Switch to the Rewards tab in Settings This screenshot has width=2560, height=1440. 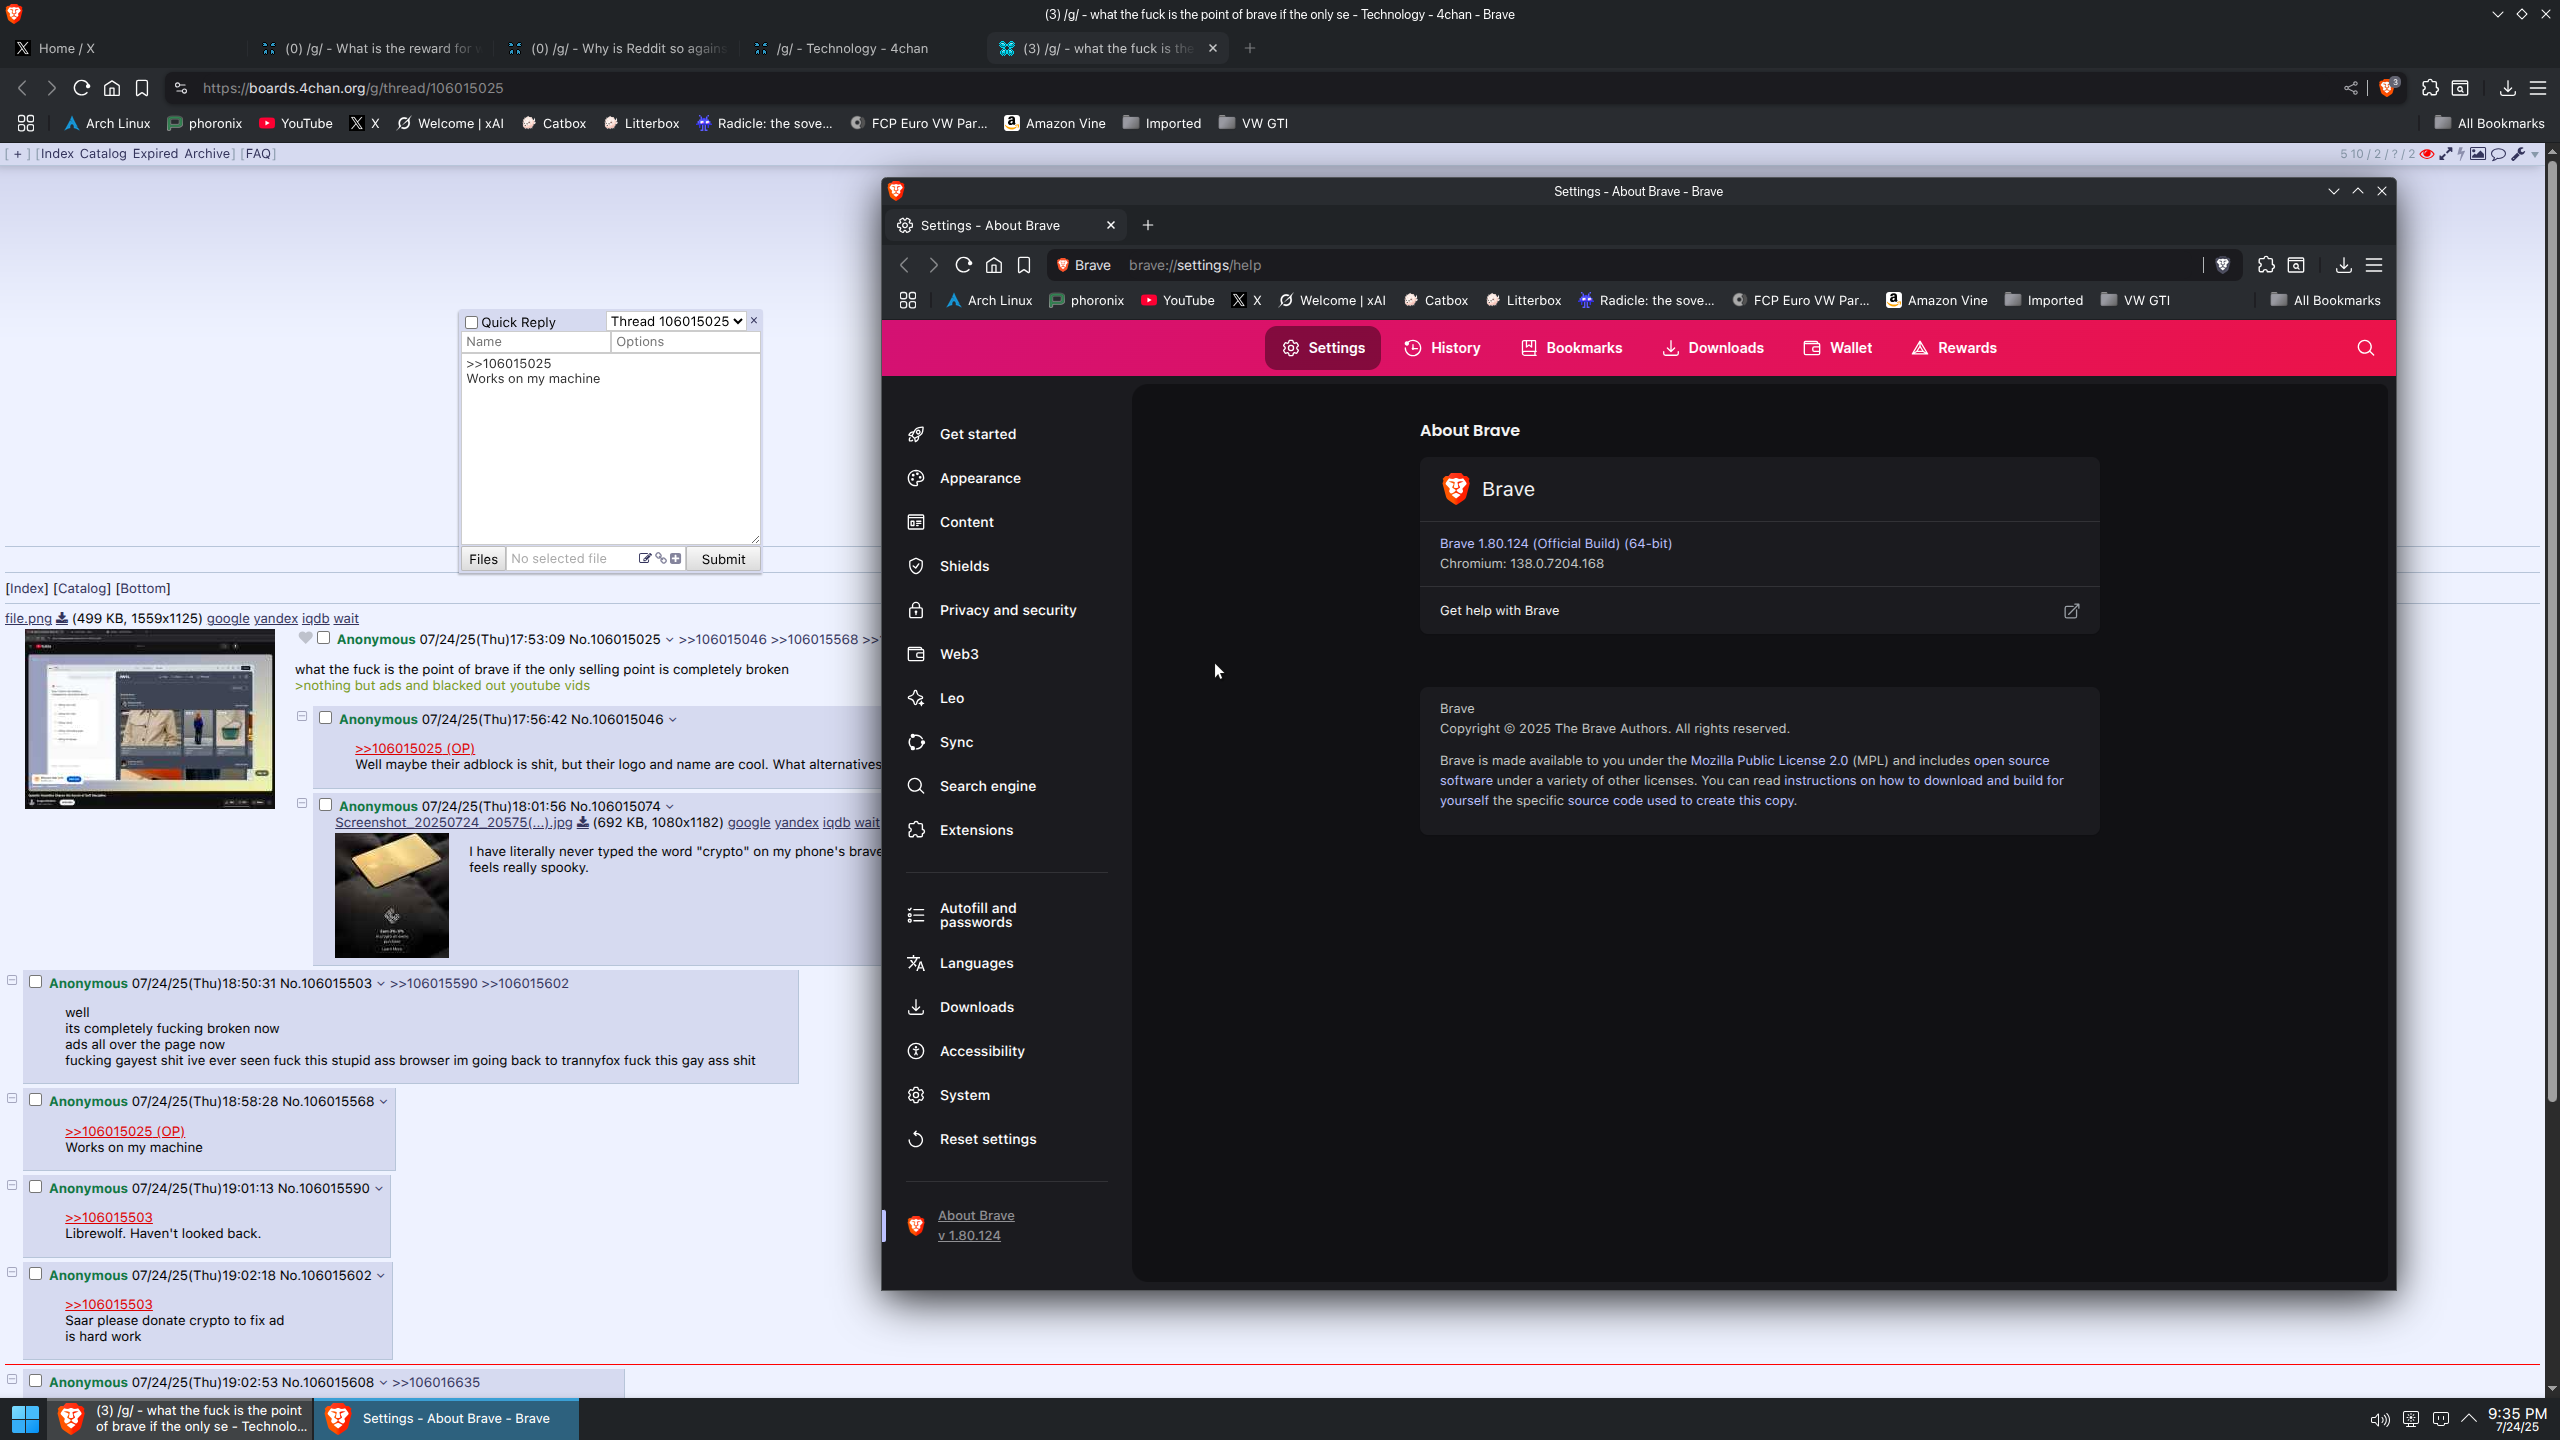1954,348
